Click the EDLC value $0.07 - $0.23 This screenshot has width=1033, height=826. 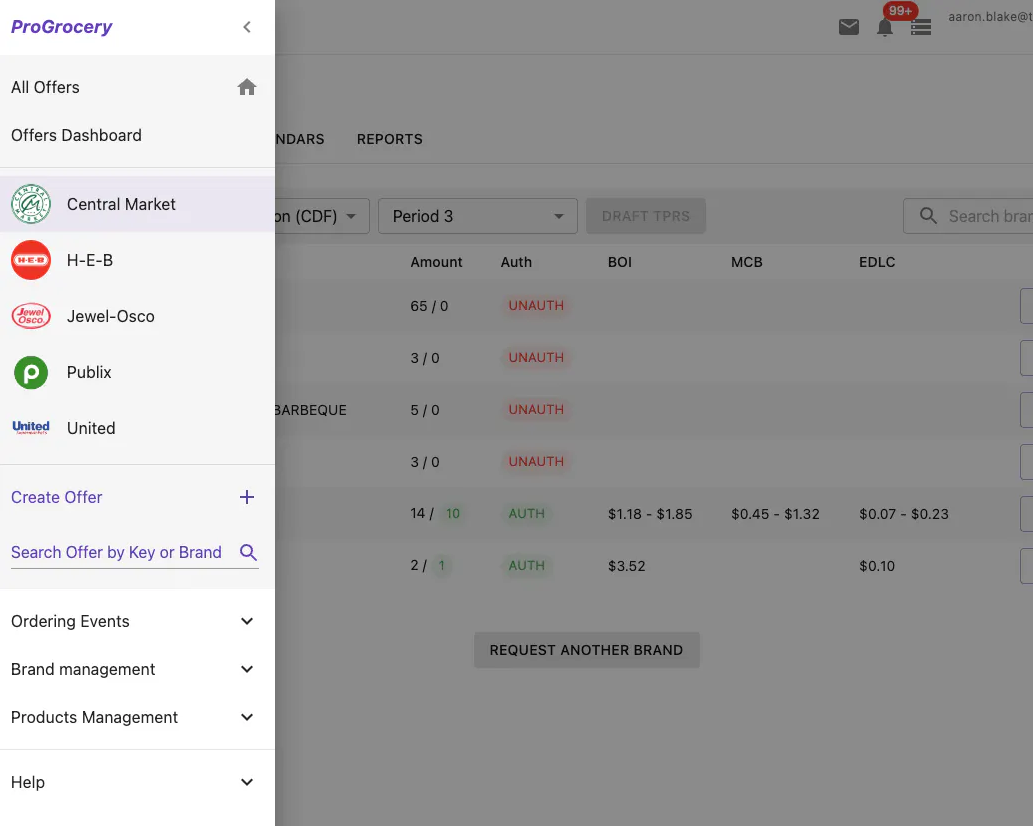pos(903,514)
